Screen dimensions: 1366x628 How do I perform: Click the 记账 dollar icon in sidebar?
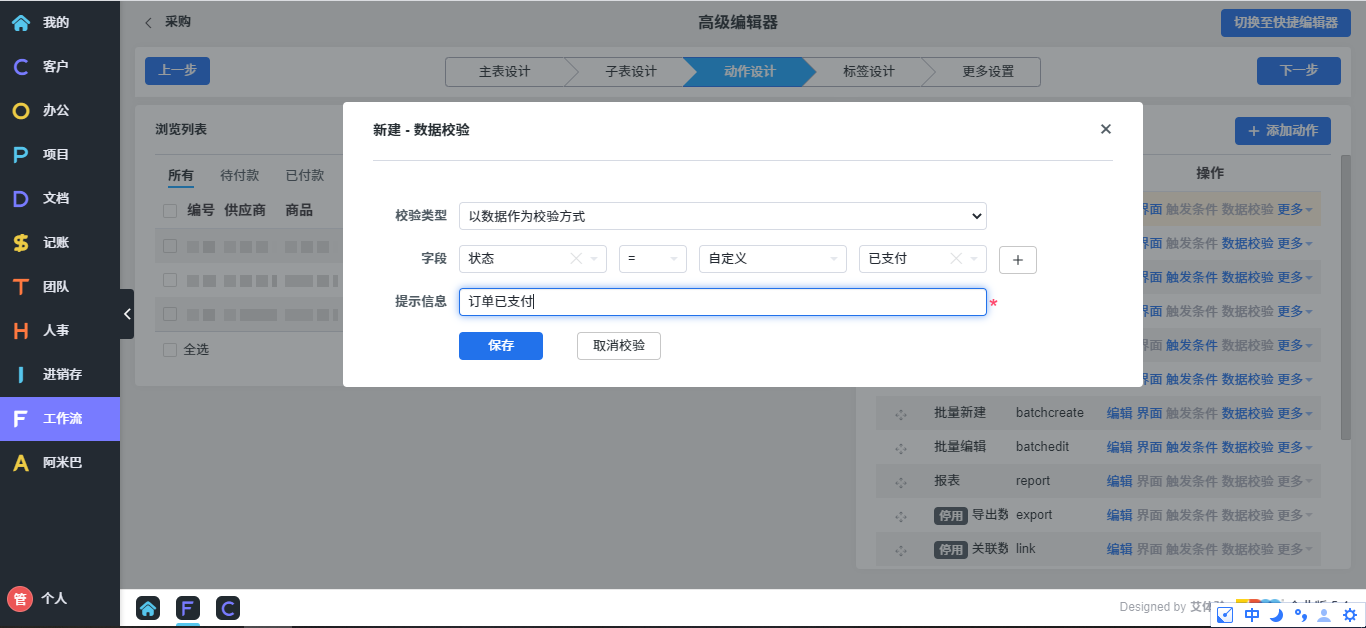click(x=21, y=242)
